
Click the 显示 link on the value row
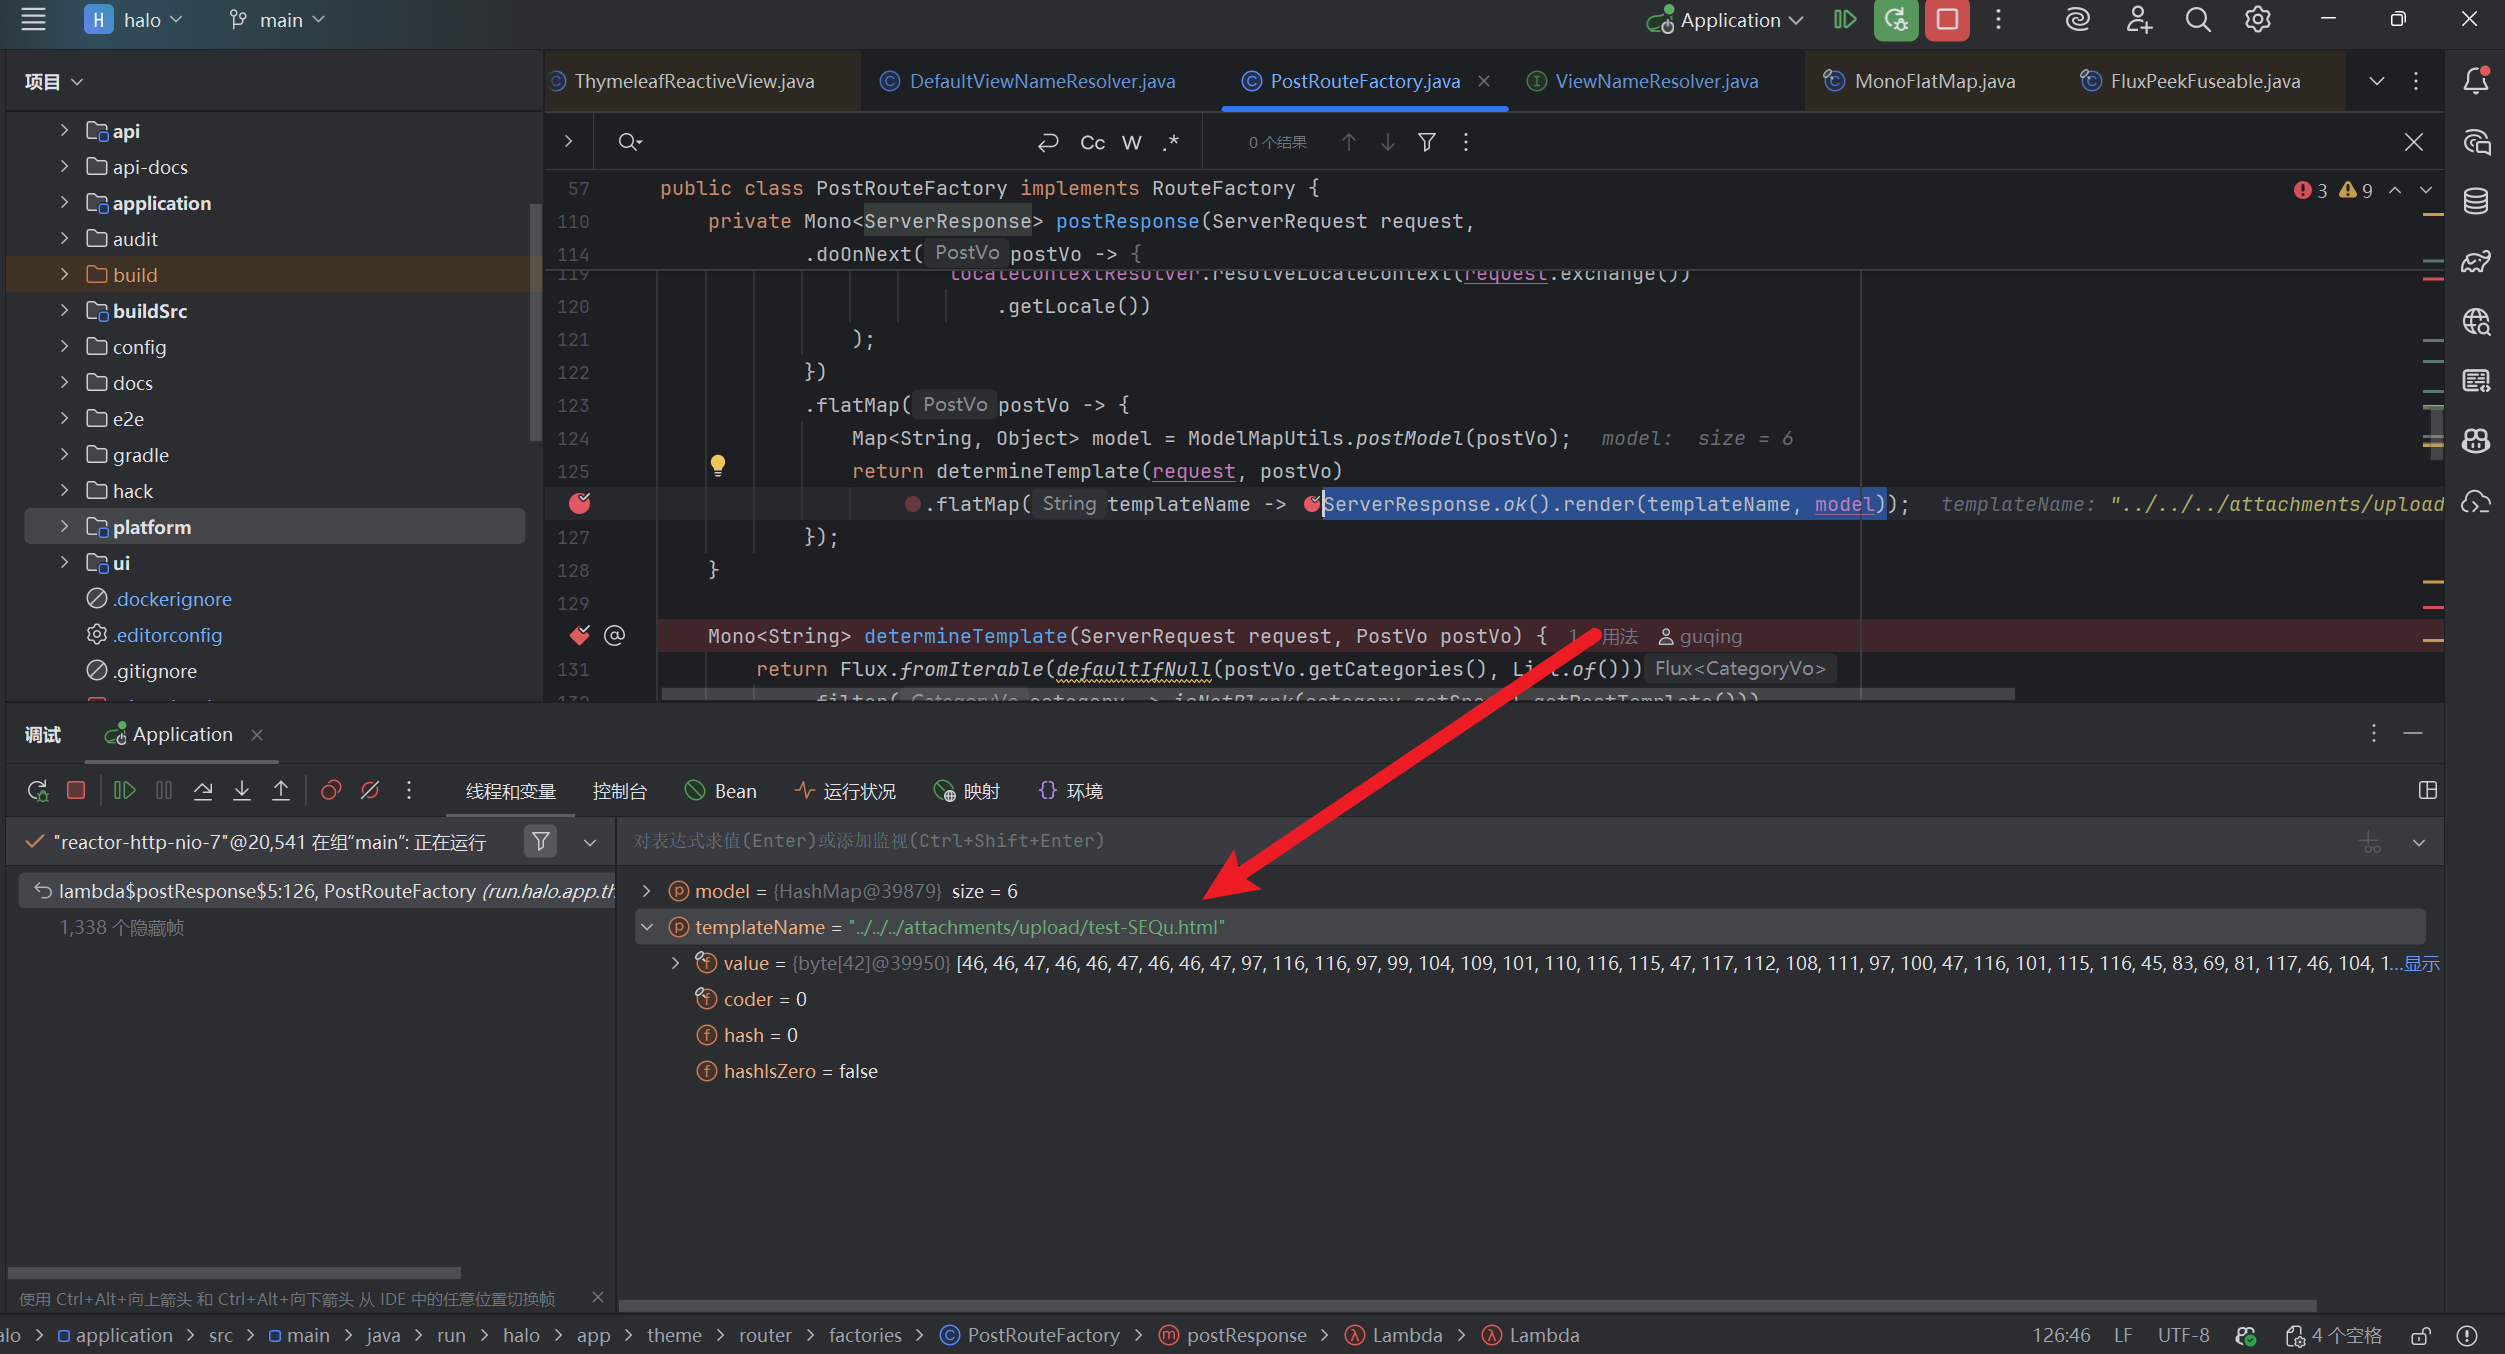pos(2421,963)
